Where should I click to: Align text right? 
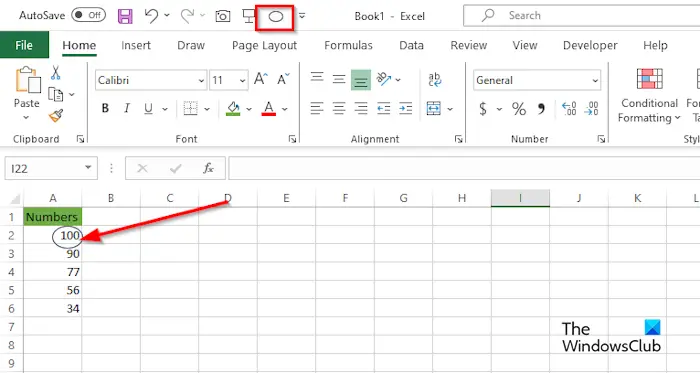(361, 108)
